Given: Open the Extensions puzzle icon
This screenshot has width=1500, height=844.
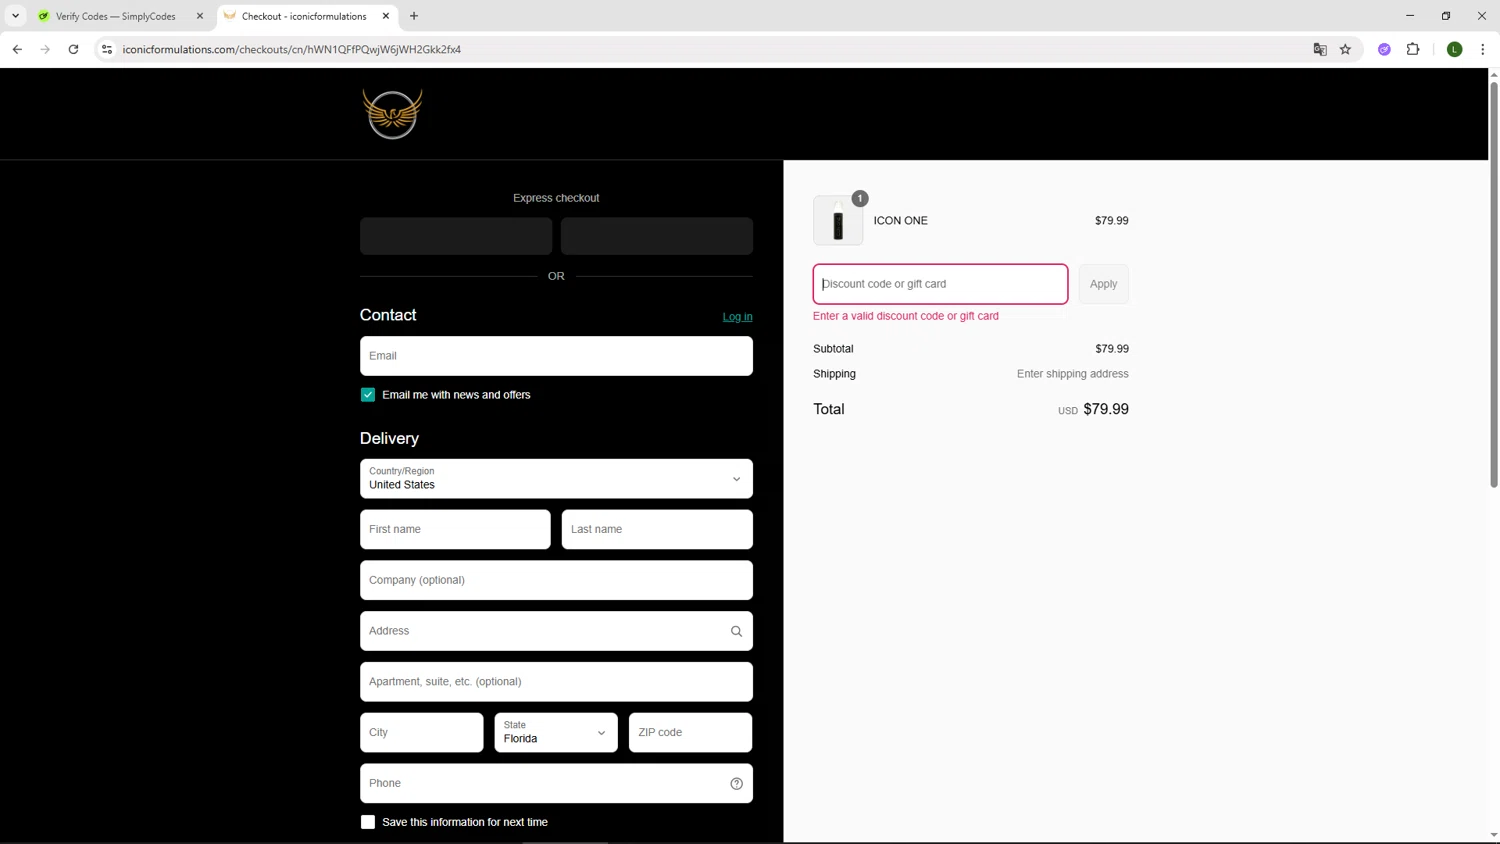Looking at the screenshot, I should (x=1413, y=49).
